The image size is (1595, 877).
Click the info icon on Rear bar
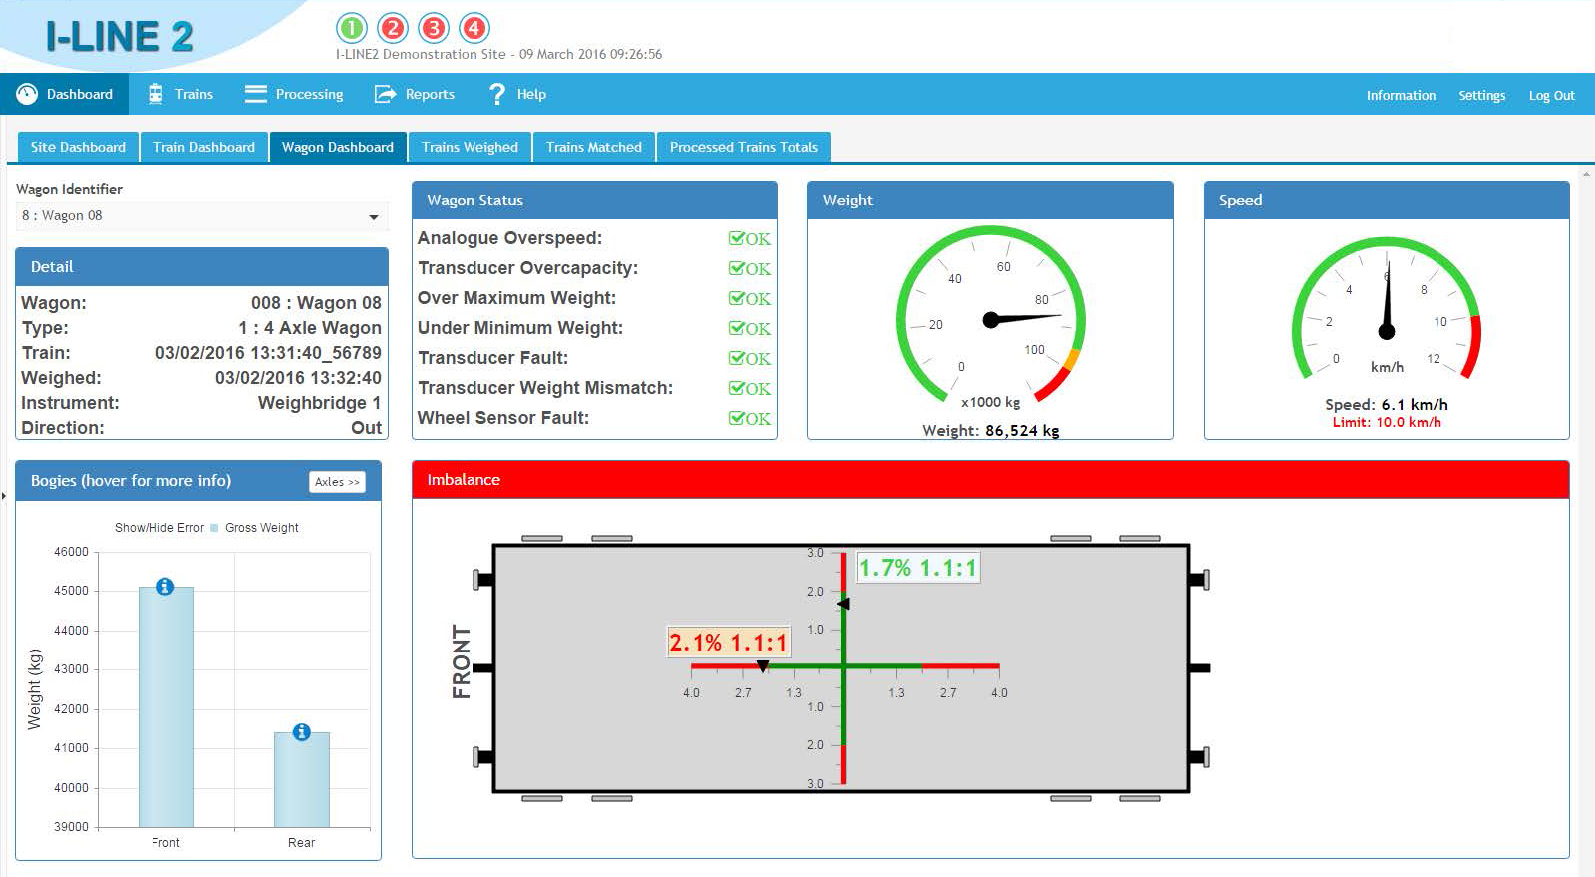tap(301, 732)
